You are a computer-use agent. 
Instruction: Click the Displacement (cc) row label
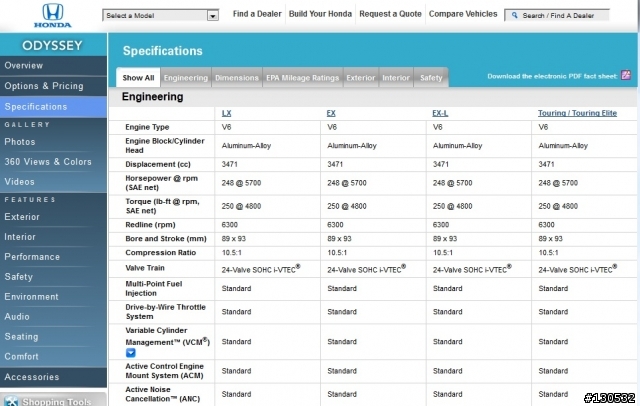pyautogui.click(x=158, y=164)
